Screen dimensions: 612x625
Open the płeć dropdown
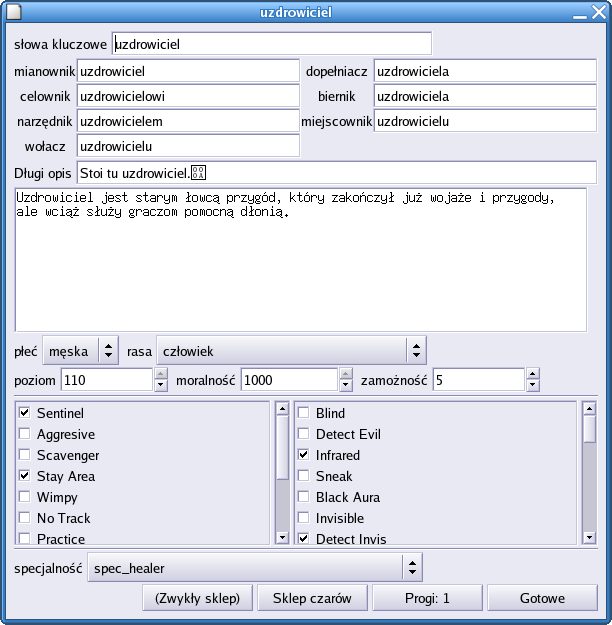(81, 350)
